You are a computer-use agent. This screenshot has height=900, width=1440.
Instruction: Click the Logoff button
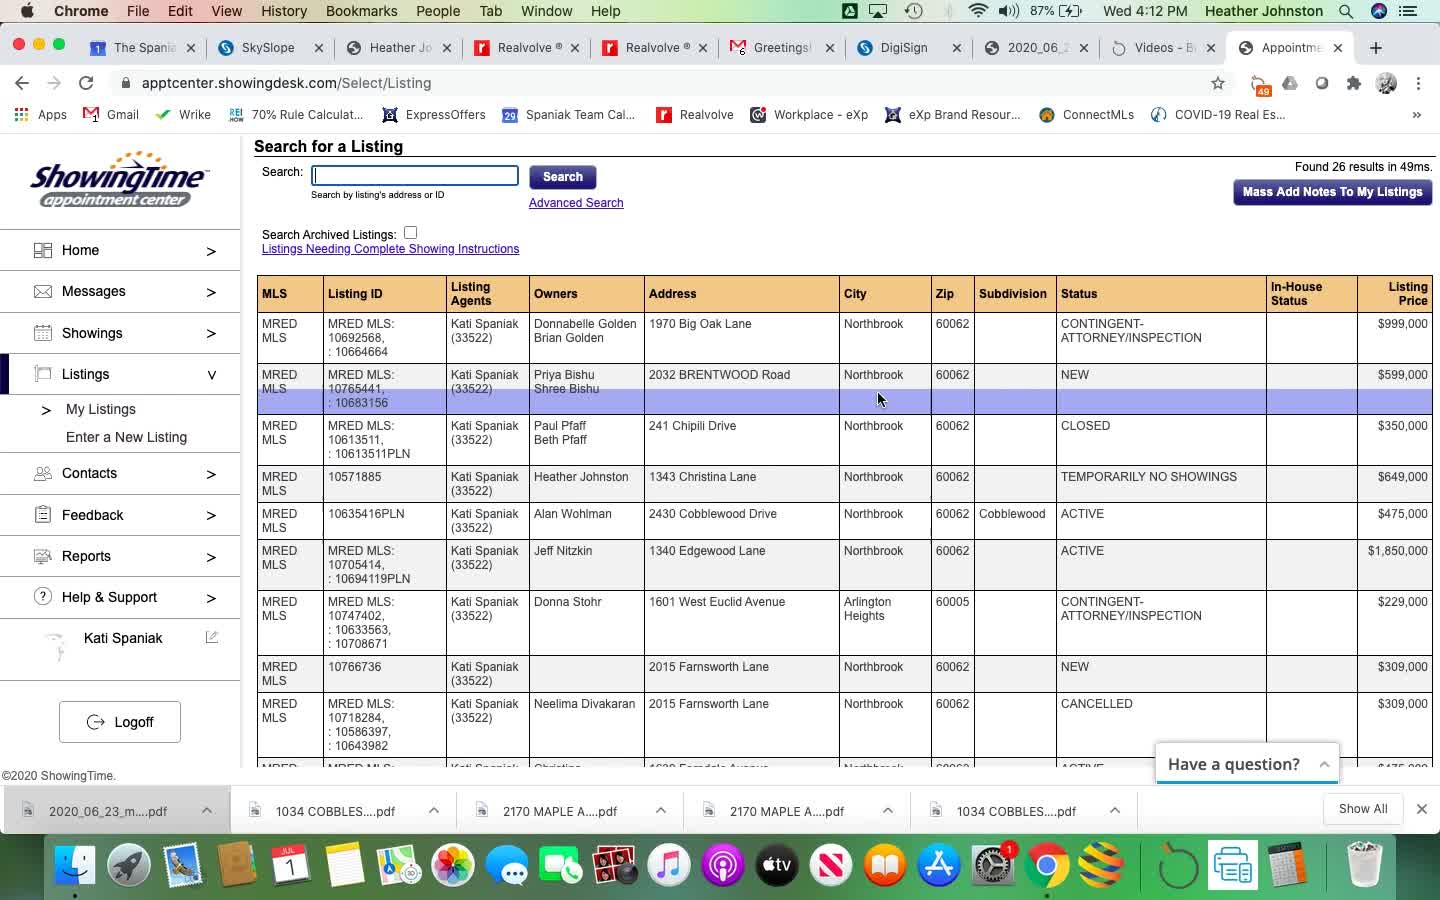coord(120,722)
